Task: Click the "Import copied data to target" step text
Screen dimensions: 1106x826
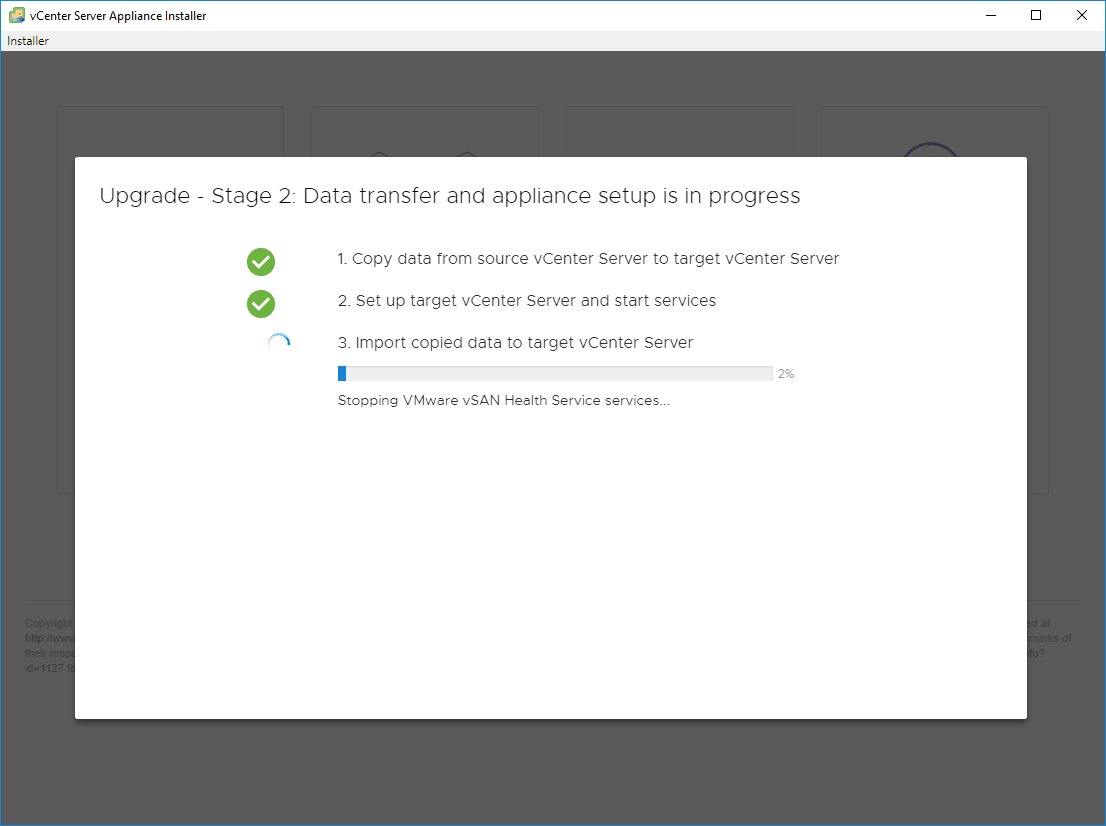Action: coord(515,343)
